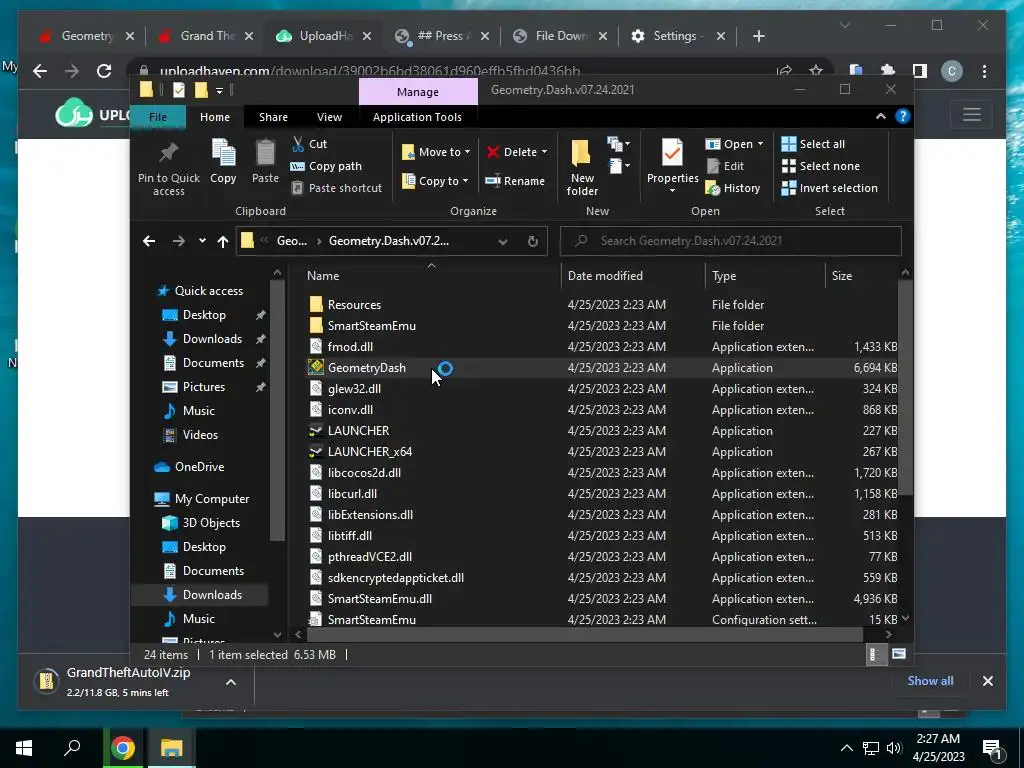Bookmark this page with star icon
Screen dimensions: 1024x768
pos(816,71)
